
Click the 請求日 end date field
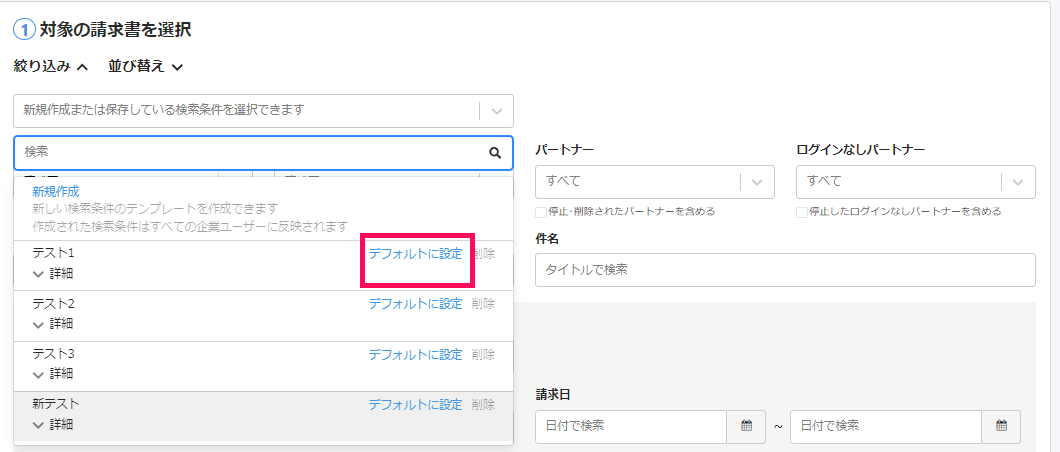tap(886, 426)
